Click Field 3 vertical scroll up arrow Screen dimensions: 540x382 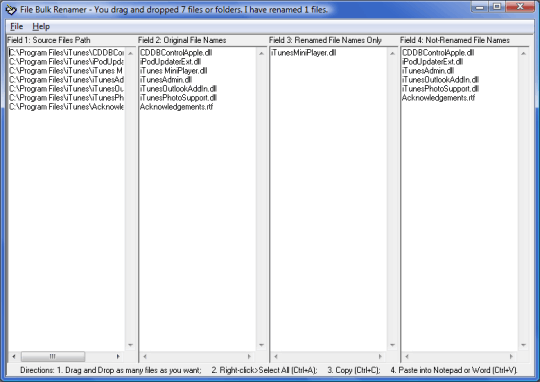pos(392,53)
